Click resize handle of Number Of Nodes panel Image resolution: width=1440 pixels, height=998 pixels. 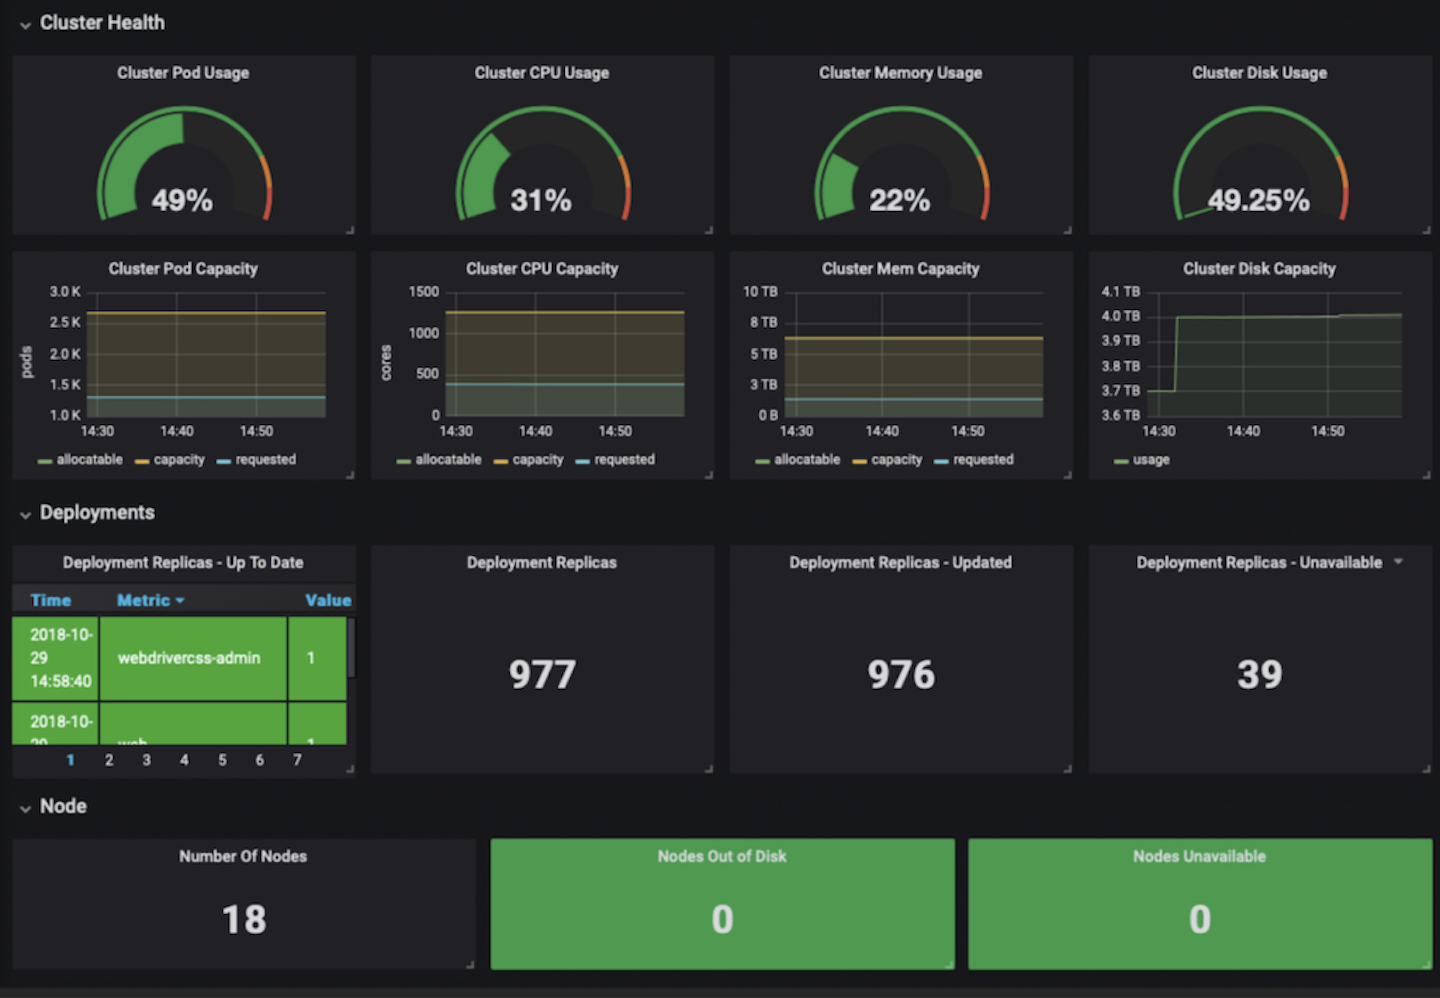click(x=470, y=964)
